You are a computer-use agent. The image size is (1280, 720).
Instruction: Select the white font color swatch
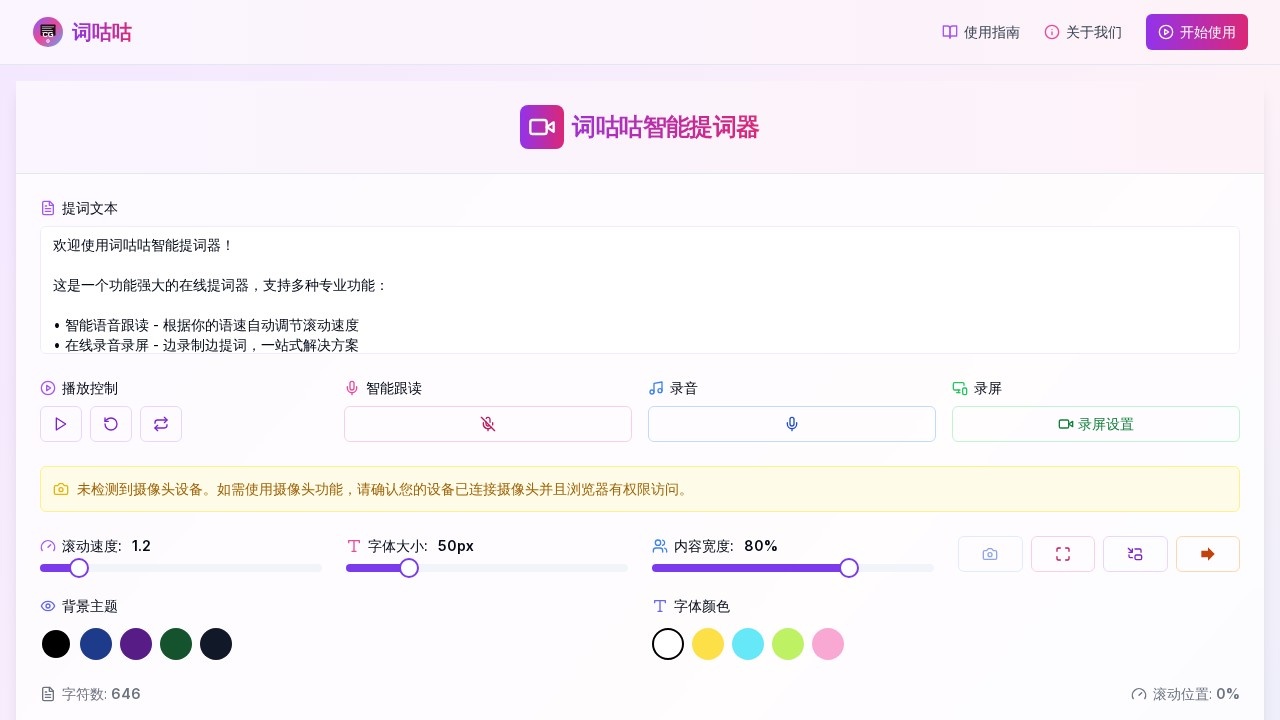click(x=668, y=644)
